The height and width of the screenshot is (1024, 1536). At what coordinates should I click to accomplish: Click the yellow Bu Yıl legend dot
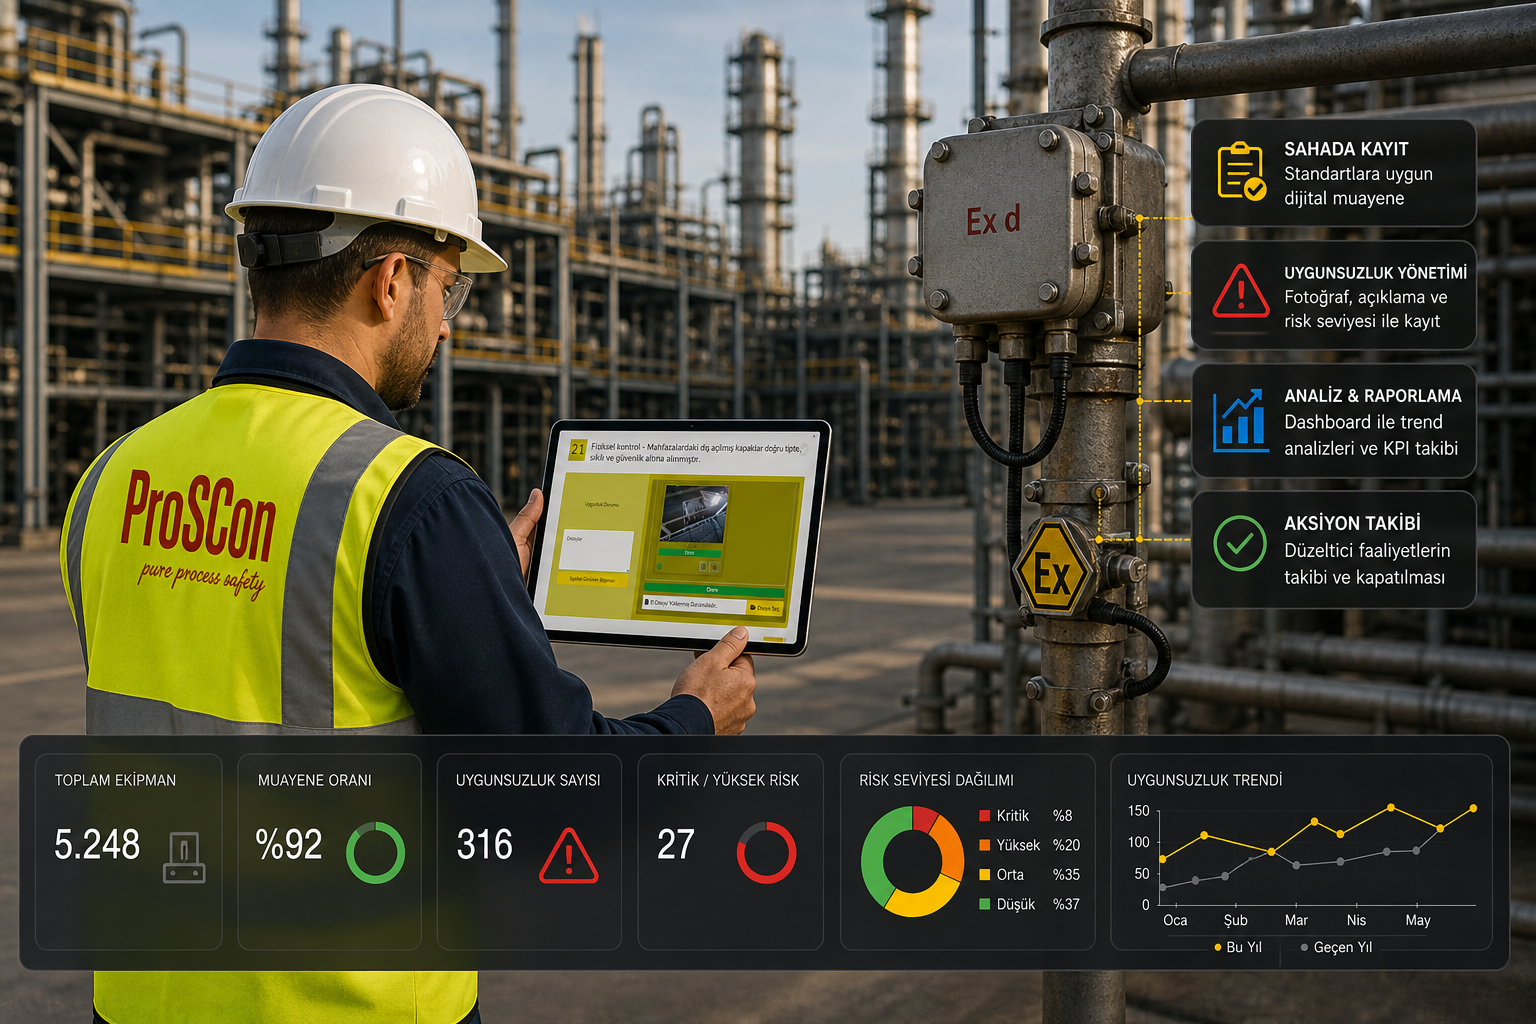pyautogui.click(x=1217, y=947)
